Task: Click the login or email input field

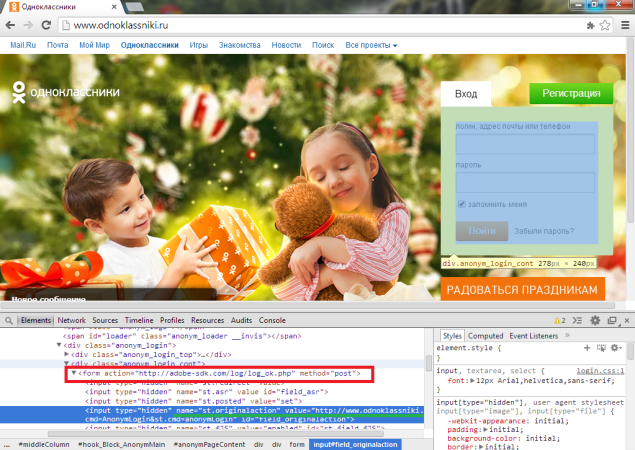Action: tap(525, 144)
